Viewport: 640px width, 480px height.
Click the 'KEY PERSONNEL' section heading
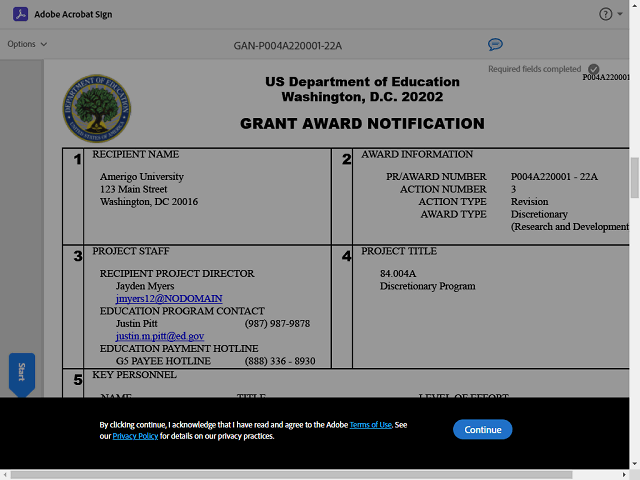click(134, 375)
